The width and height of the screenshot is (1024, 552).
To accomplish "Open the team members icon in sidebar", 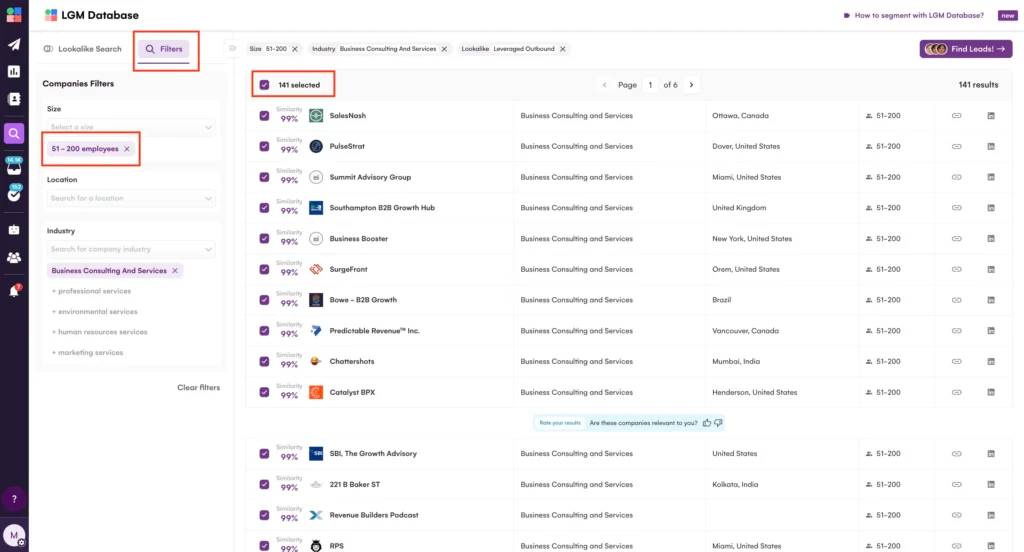I will click(x=14, y=258).
